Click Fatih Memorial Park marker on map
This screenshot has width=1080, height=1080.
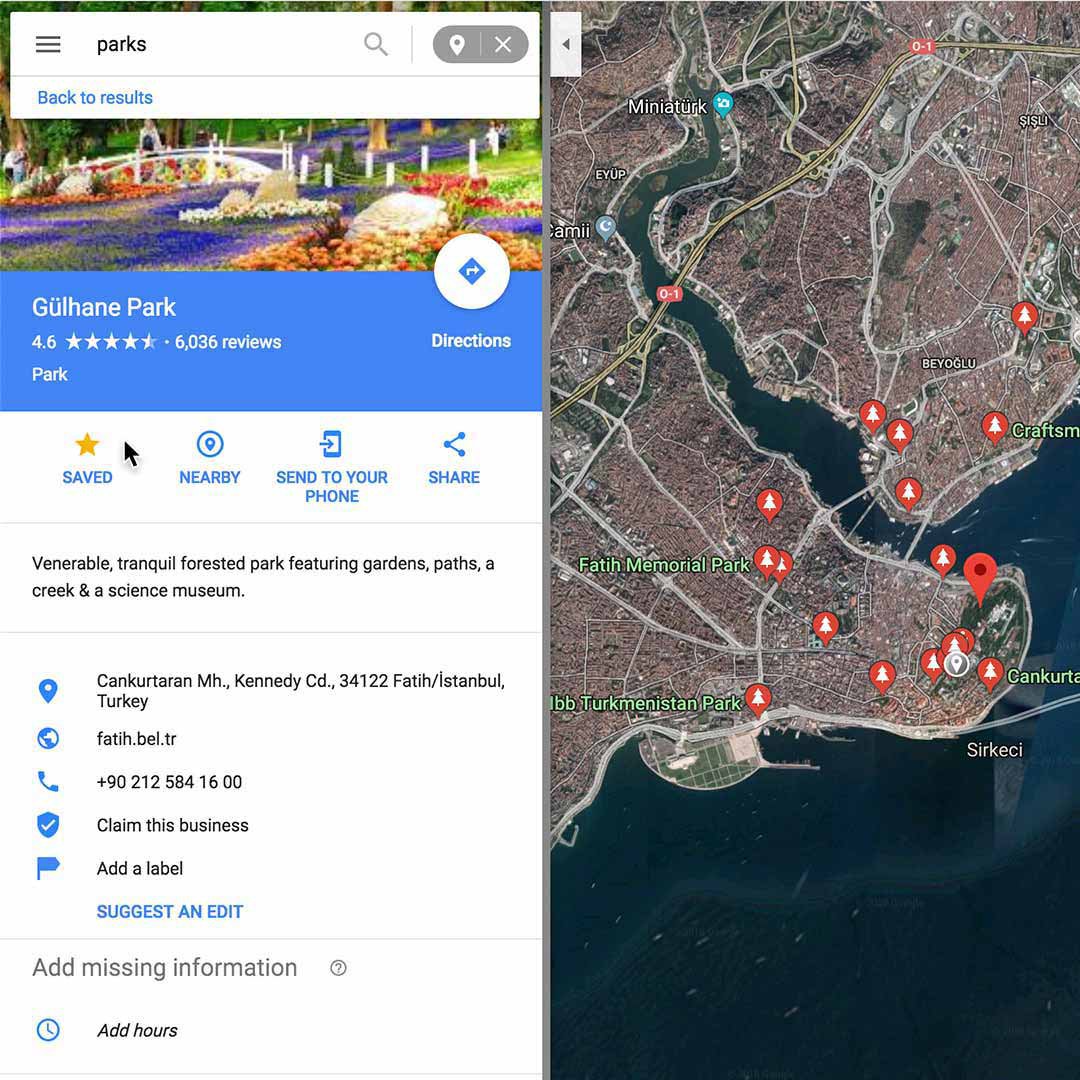pyautogui.click(x=767, y=561)
